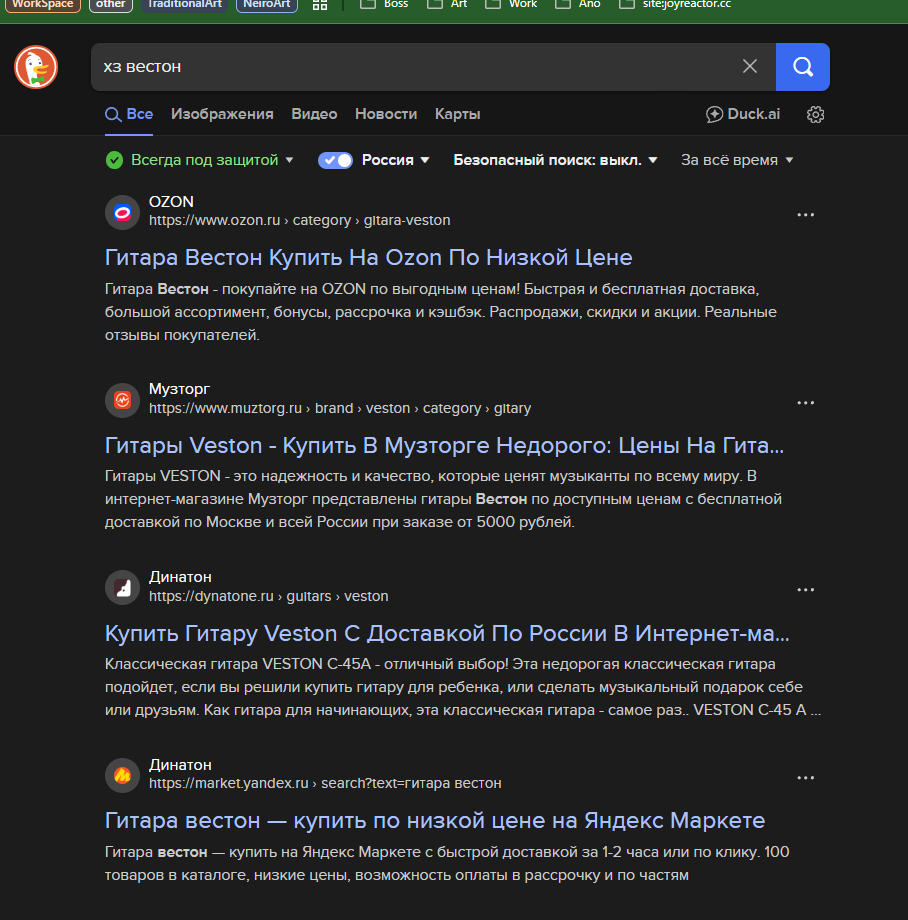Click the Музторг site name
Screen dimensions: 908x920
pos(179,389)
